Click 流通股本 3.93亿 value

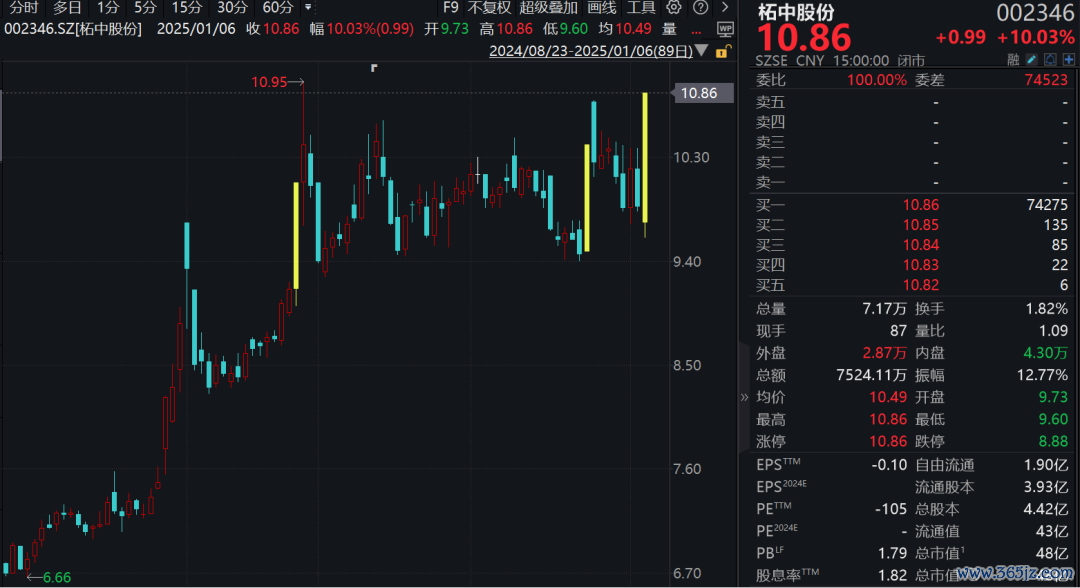point(1046,487)
